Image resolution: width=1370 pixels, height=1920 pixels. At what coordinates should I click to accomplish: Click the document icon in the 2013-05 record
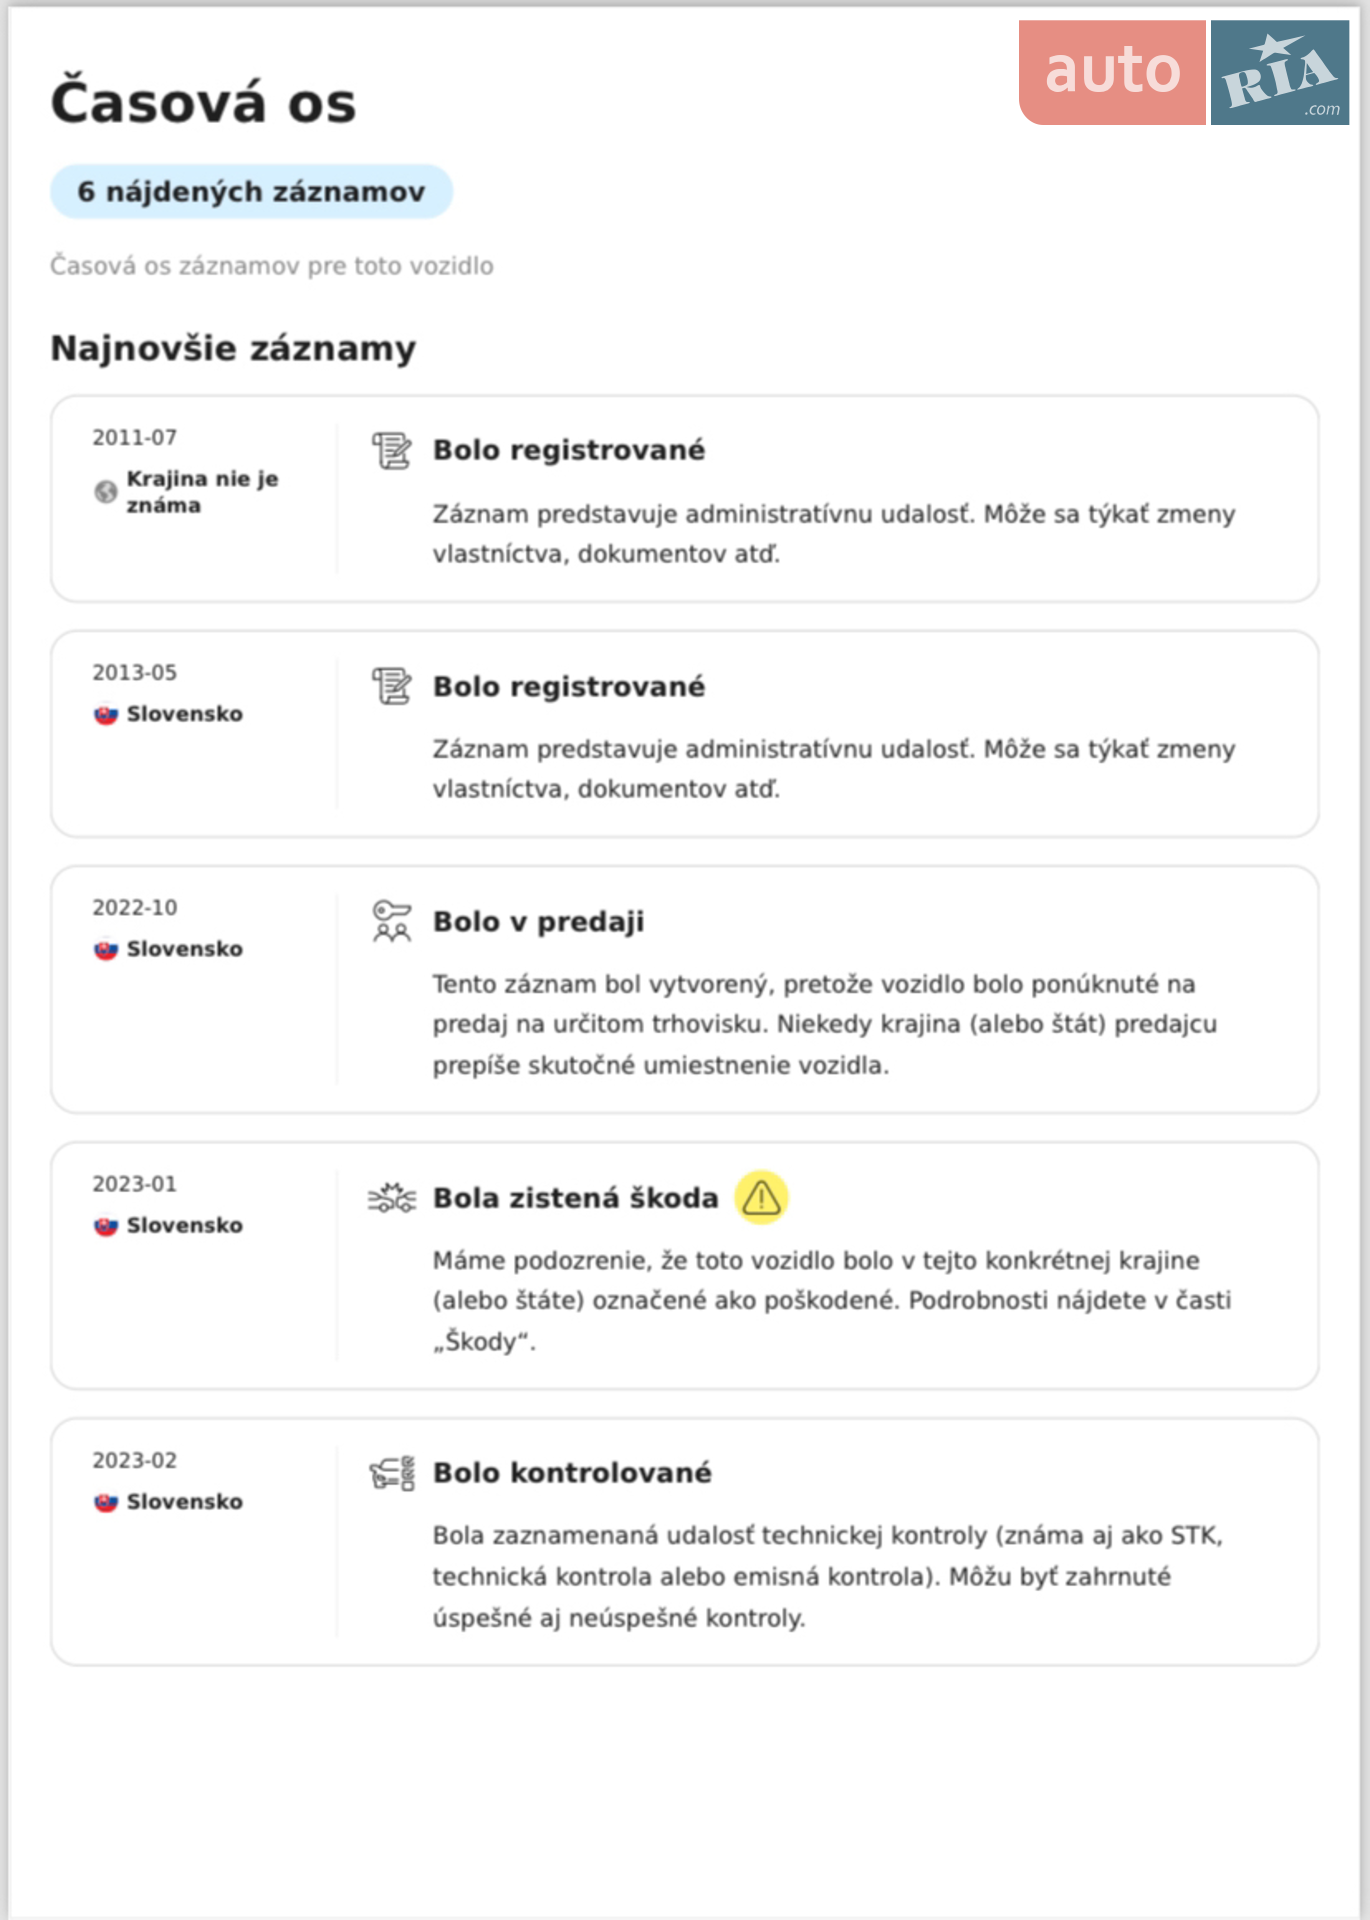coord(391,687)
